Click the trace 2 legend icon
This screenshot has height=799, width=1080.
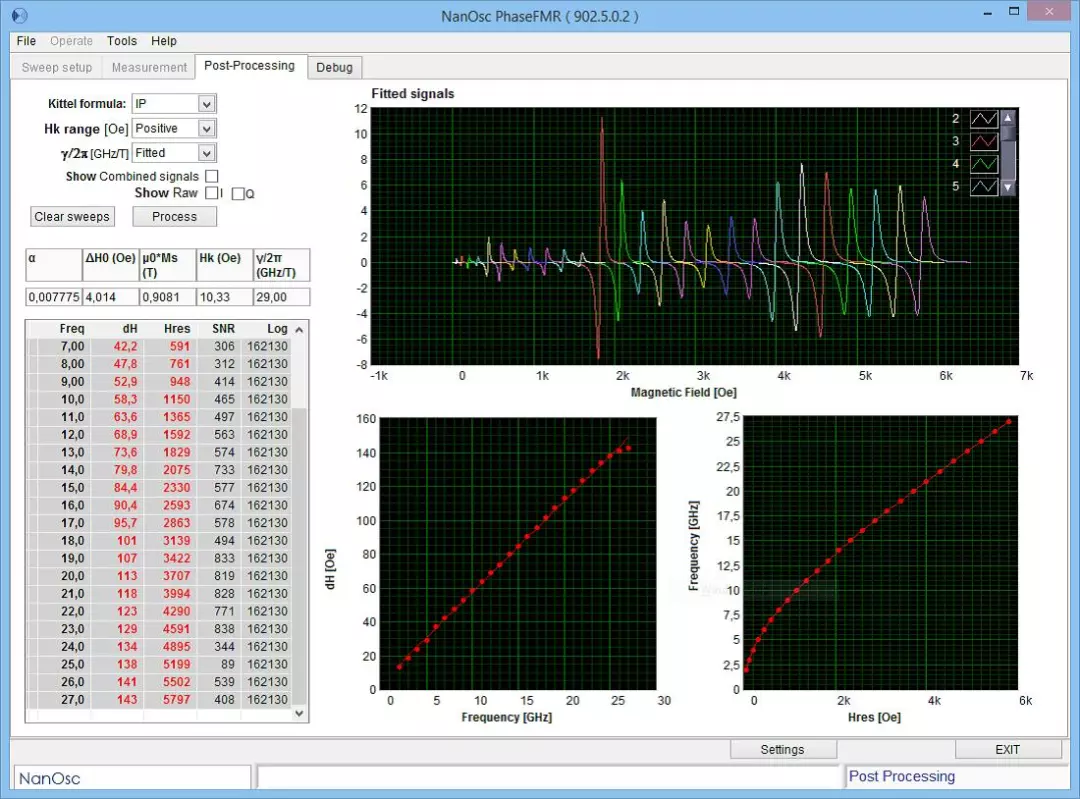(x=984, y=118)
